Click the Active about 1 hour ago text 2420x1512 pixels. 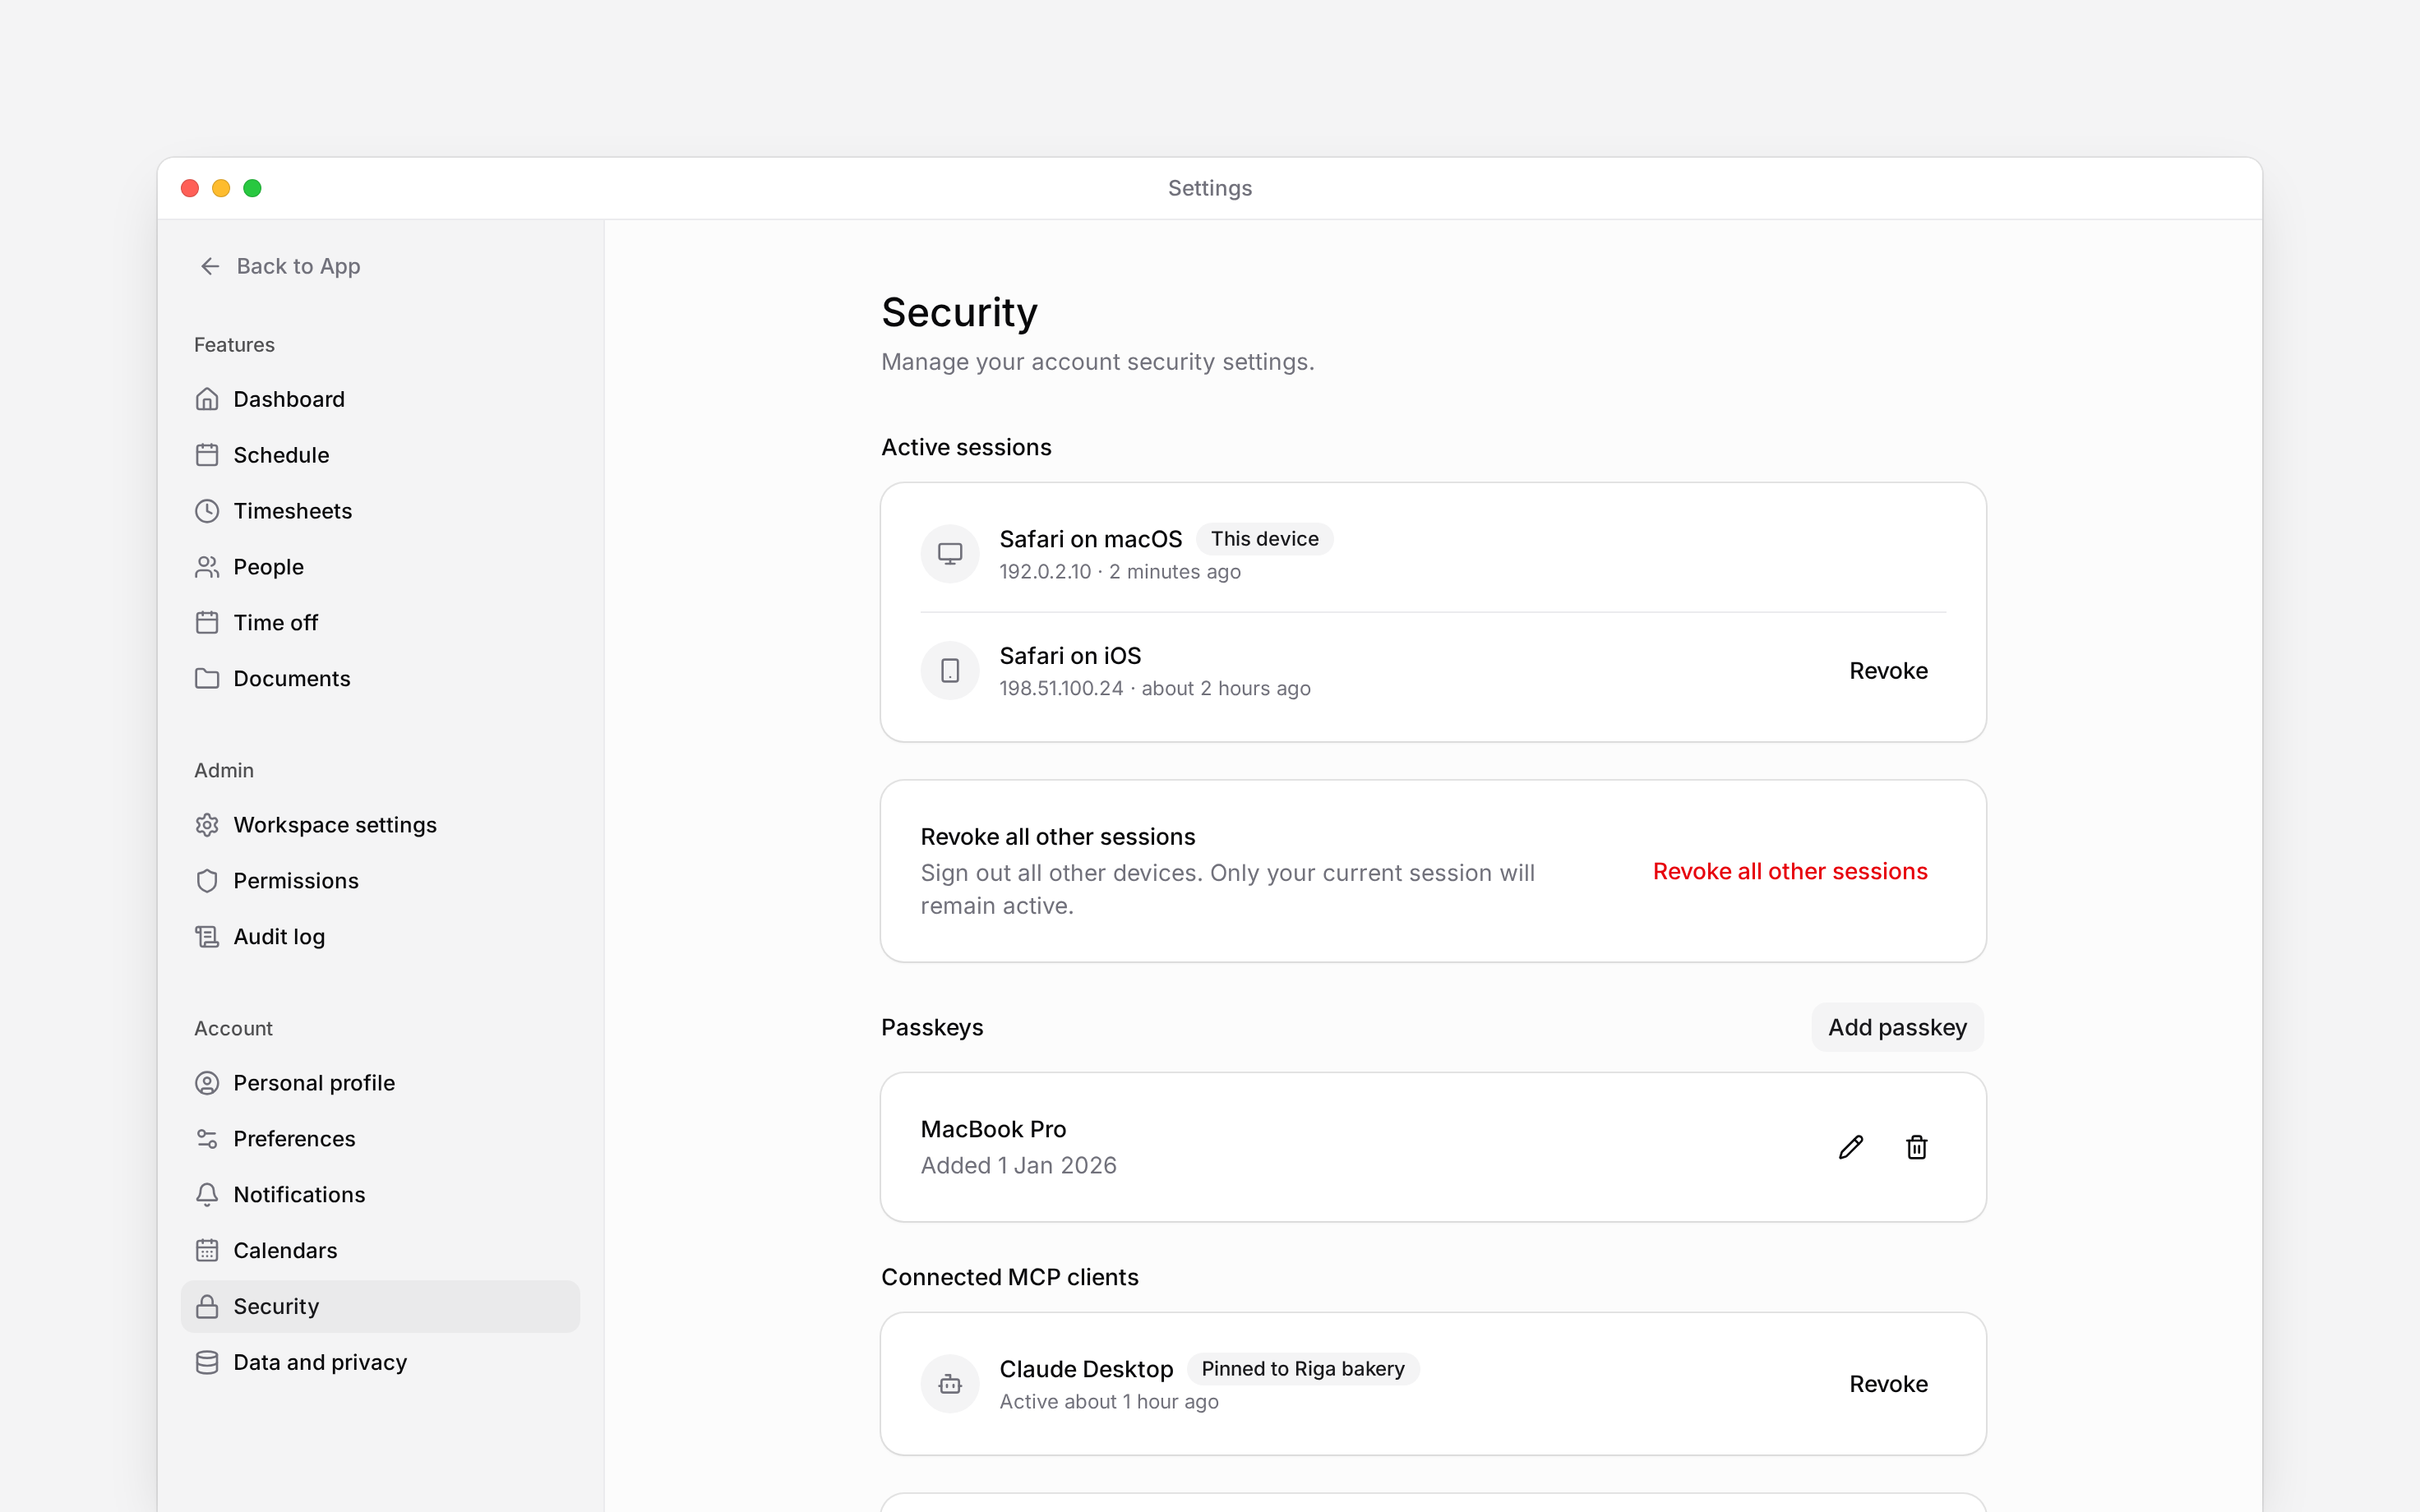coord(1109,1402)
